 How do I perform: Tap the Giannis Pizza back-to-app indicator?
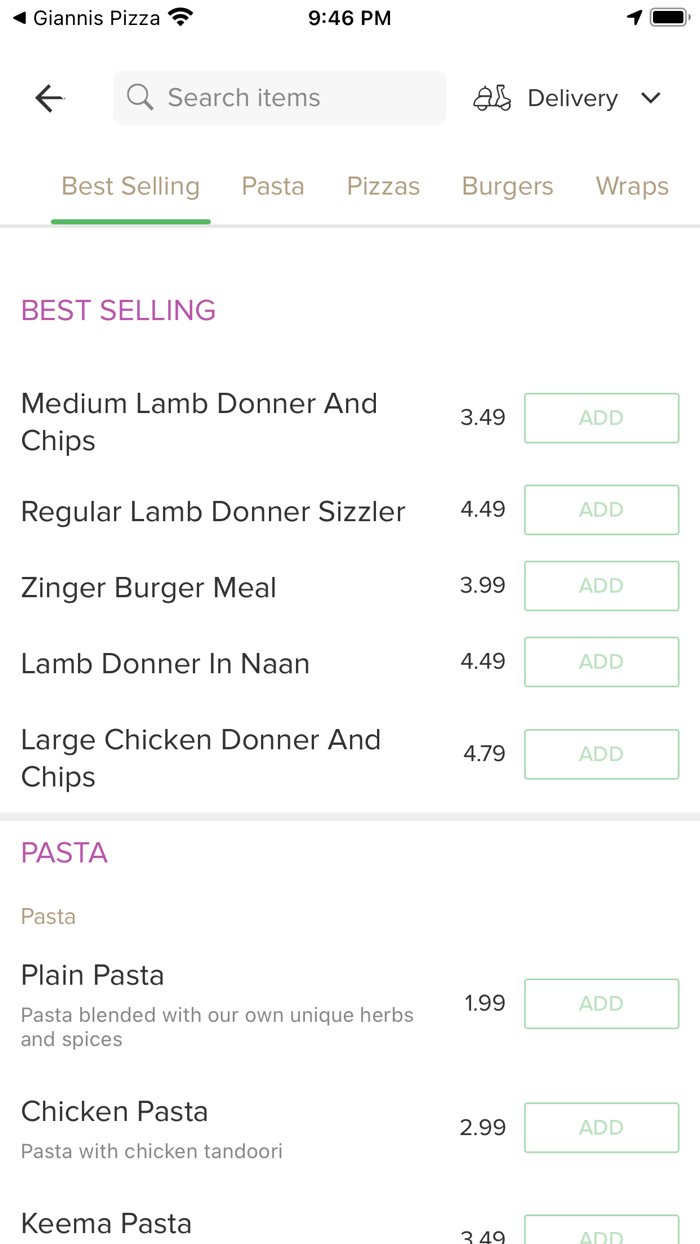(86, 18)
